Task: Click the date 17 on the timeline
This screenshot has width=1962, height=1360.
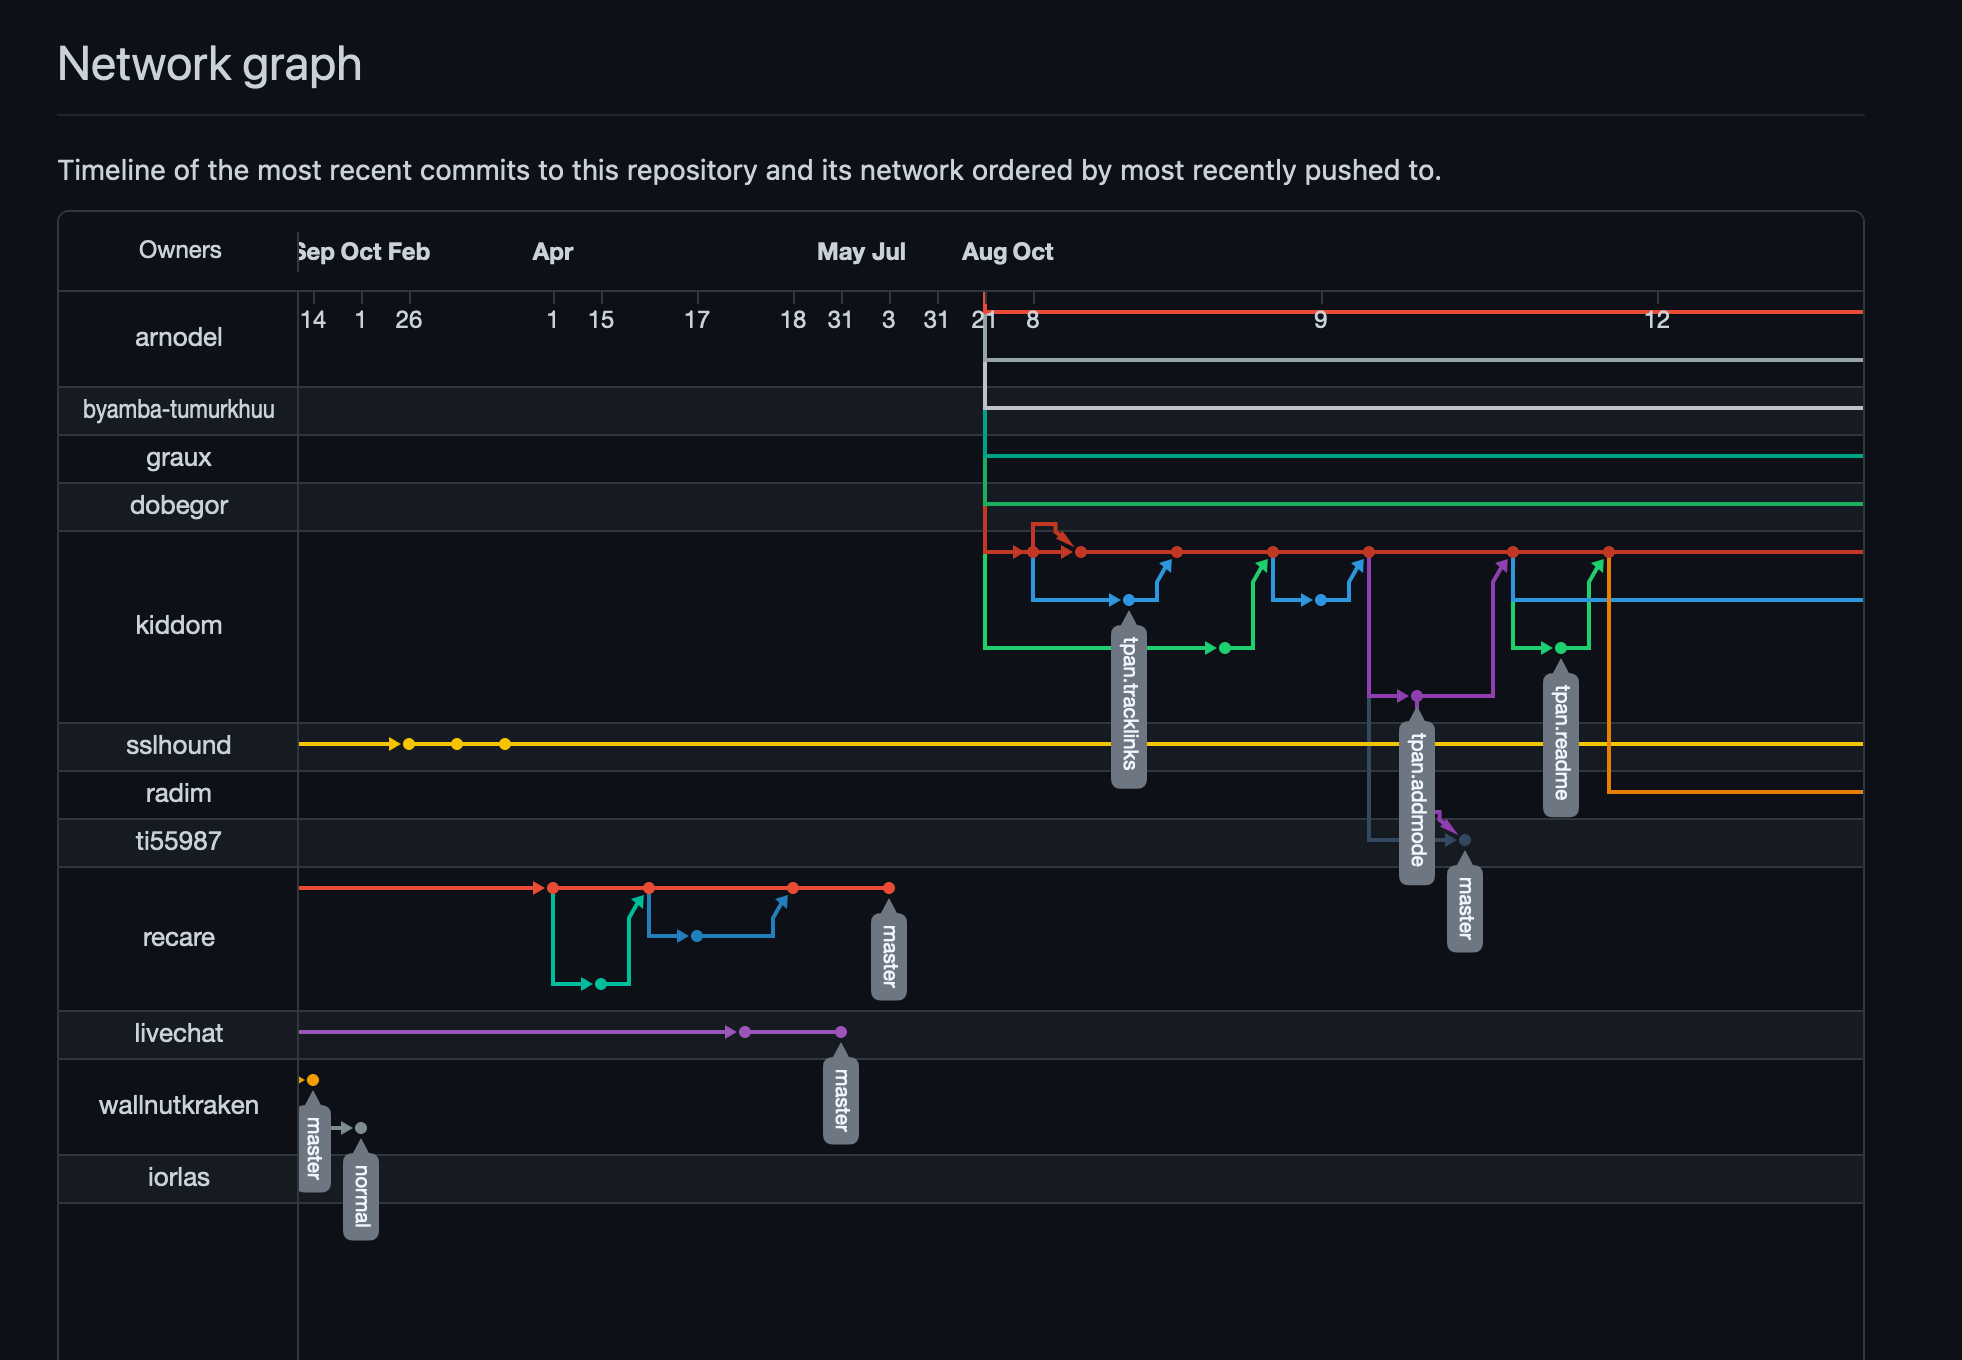Action: tap(697, 320)
